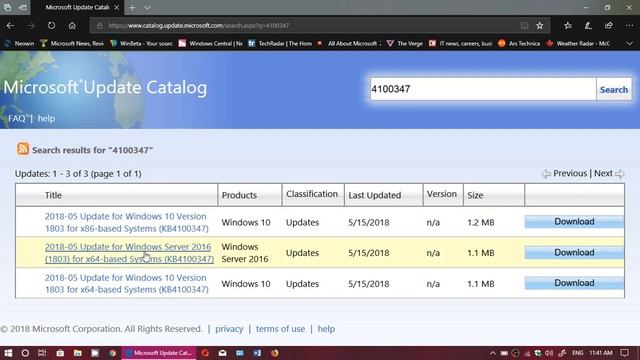Open the Edge Hub favorites panel

tap(568, 25)
